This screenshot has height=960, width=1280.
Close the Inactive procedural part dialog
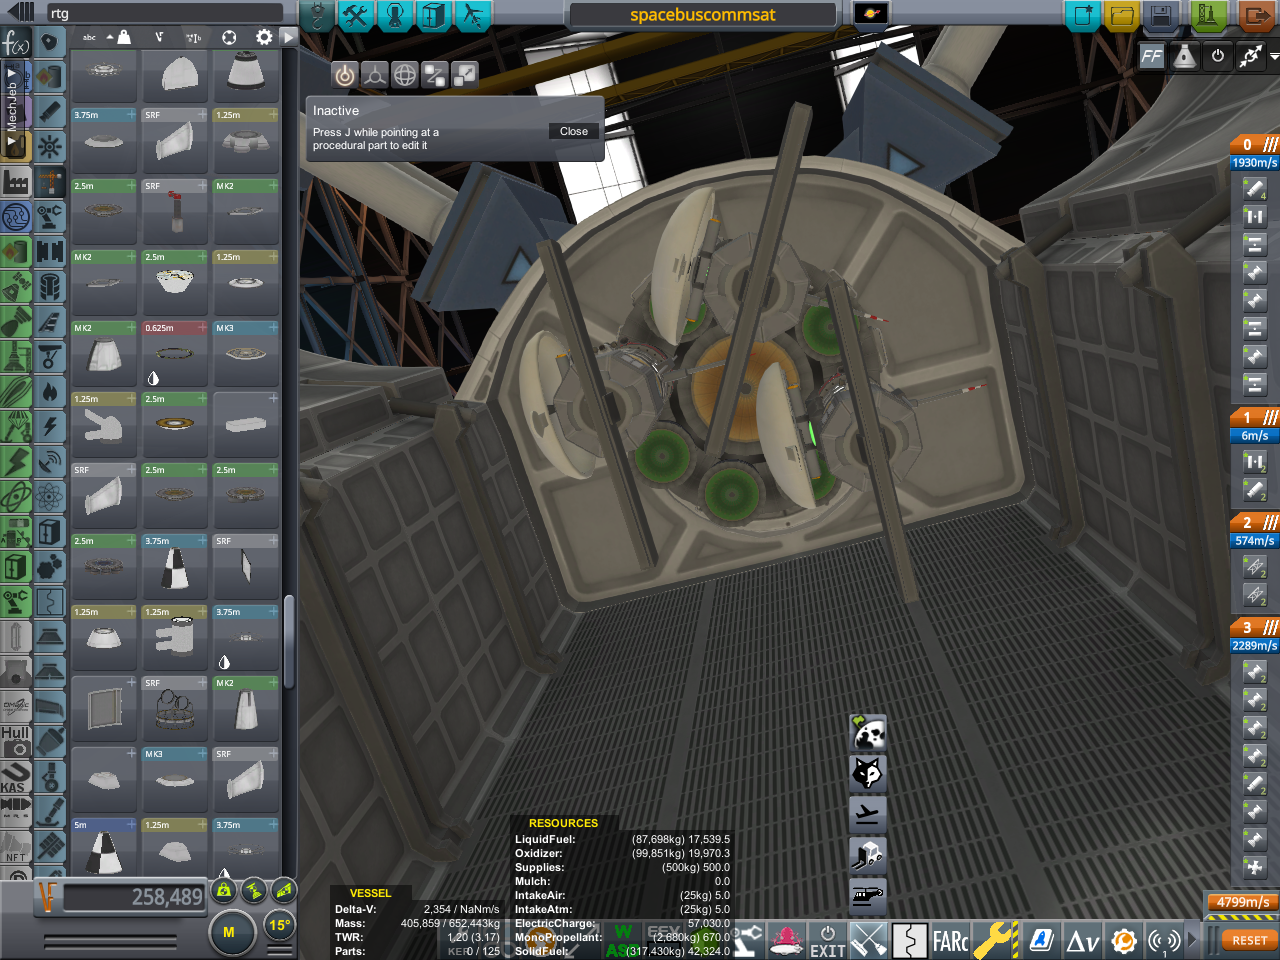point(574,131)
